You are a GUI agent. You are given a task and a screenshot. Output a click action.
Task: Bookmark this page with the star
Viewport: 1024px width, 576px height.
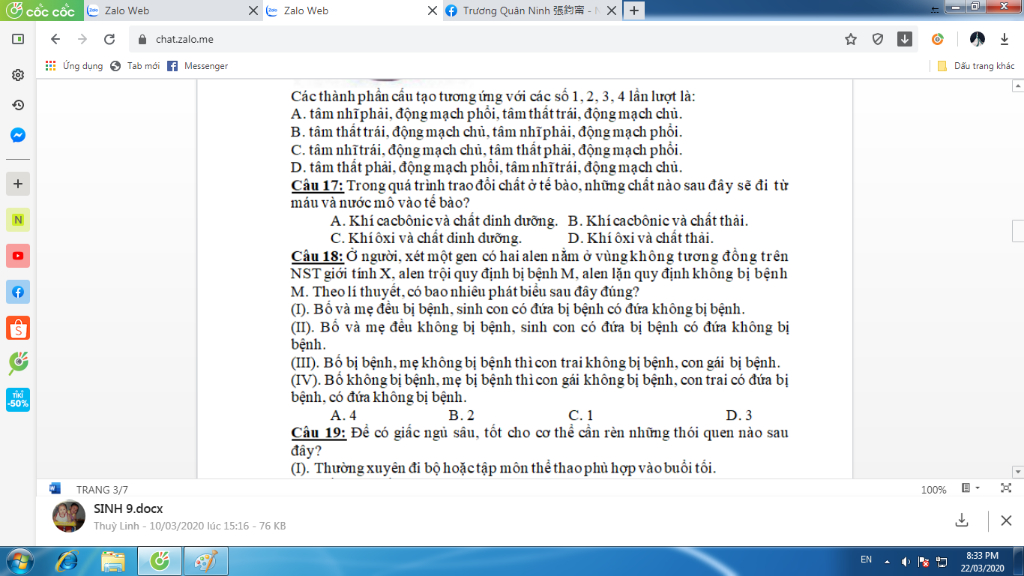coord(850,39)
